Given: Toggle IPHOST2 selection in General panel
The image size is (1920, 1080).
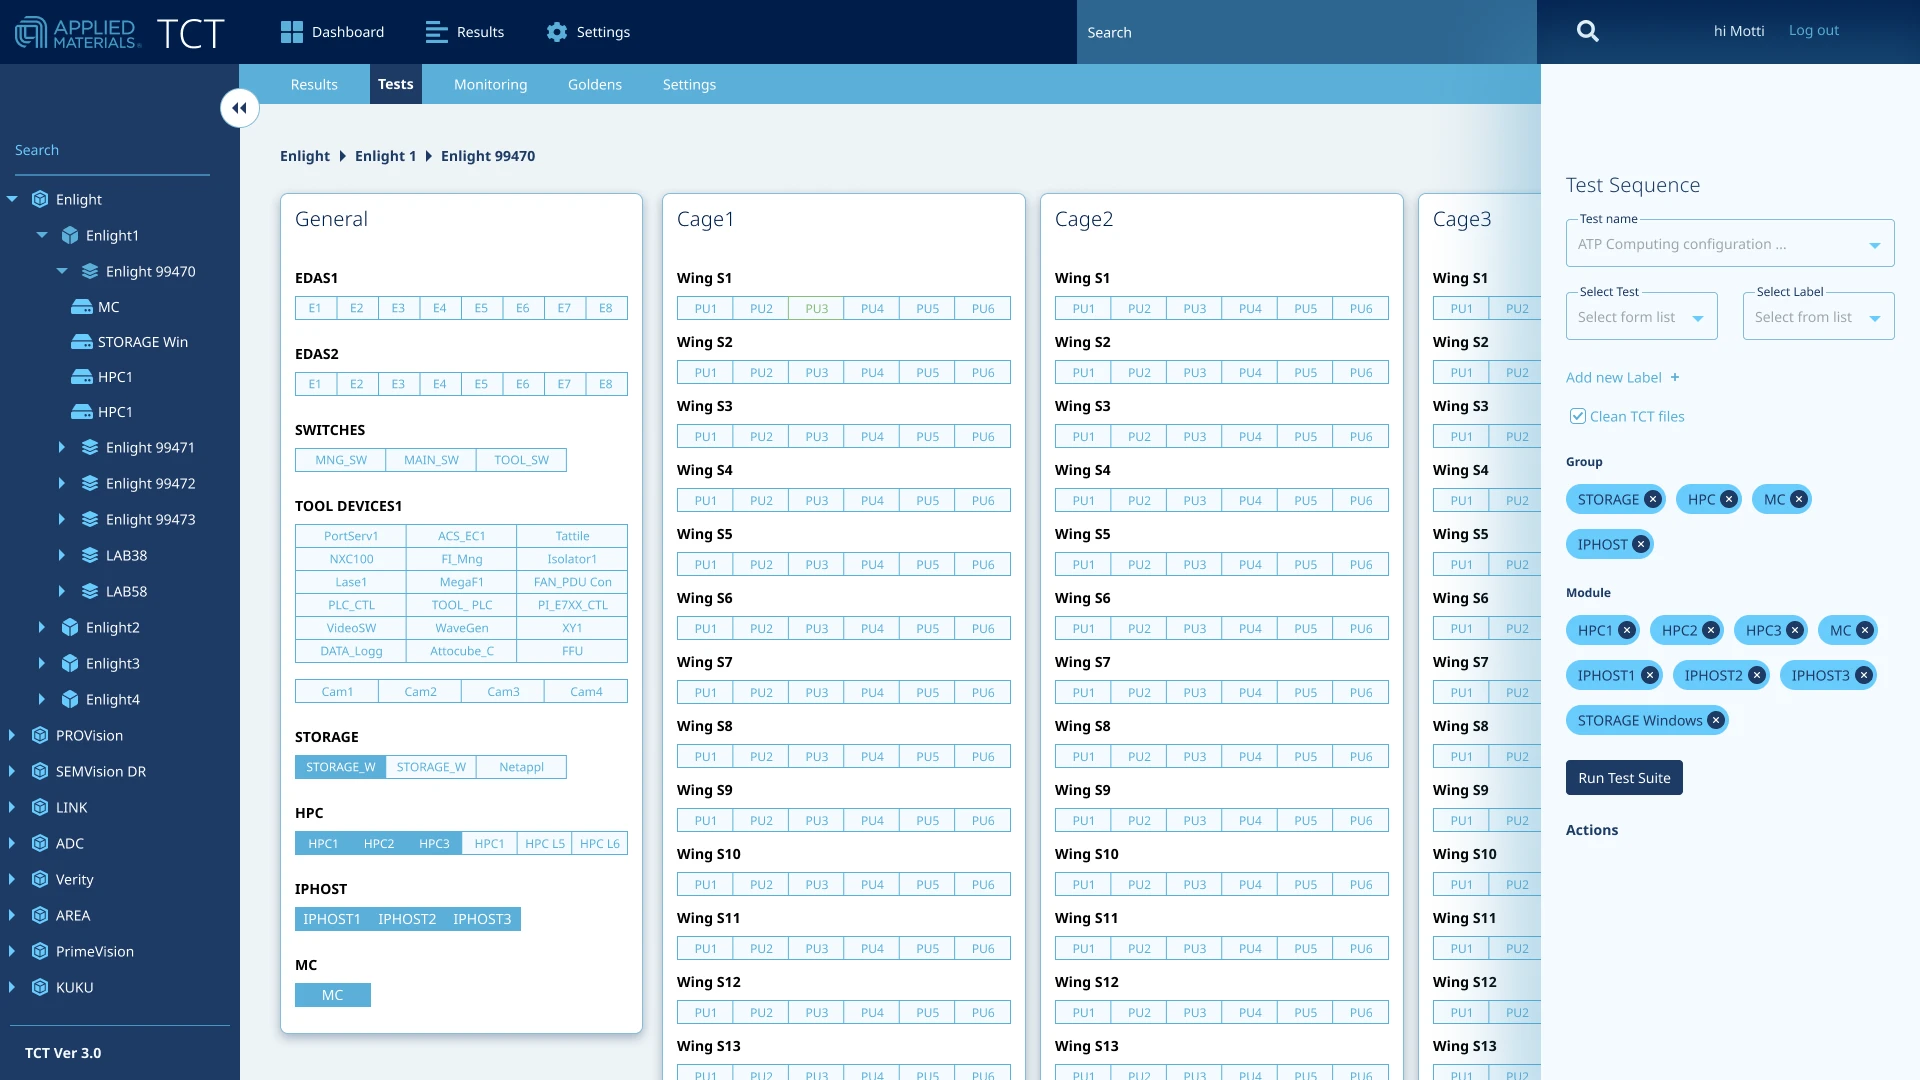Looking at the screenshot, I should point(407,919).
